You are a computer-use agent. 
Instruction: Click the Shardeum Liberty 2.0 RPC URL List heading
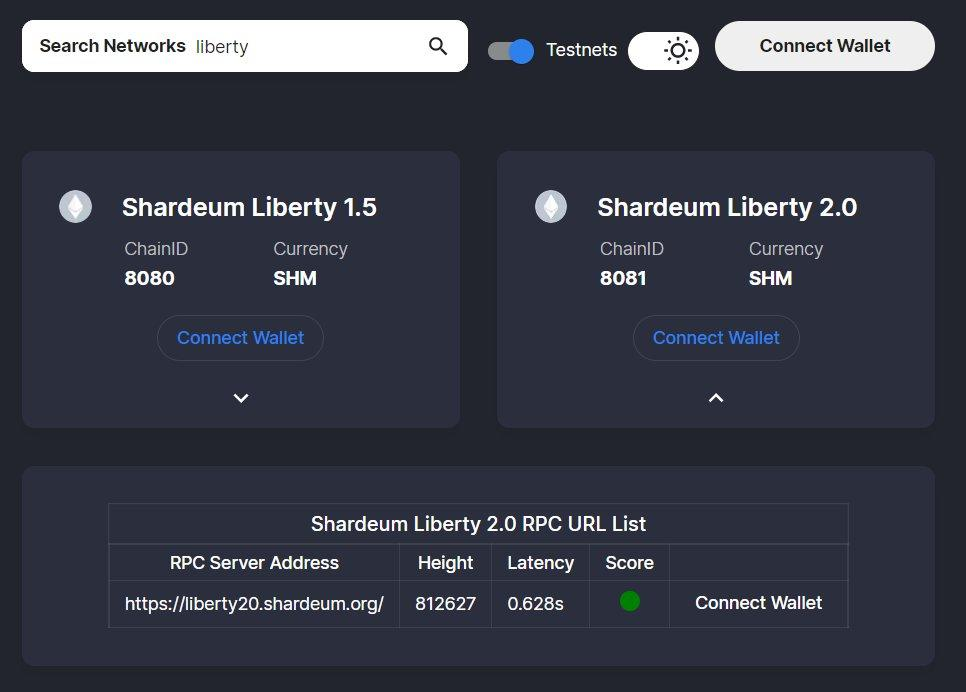tap(478, 524)
